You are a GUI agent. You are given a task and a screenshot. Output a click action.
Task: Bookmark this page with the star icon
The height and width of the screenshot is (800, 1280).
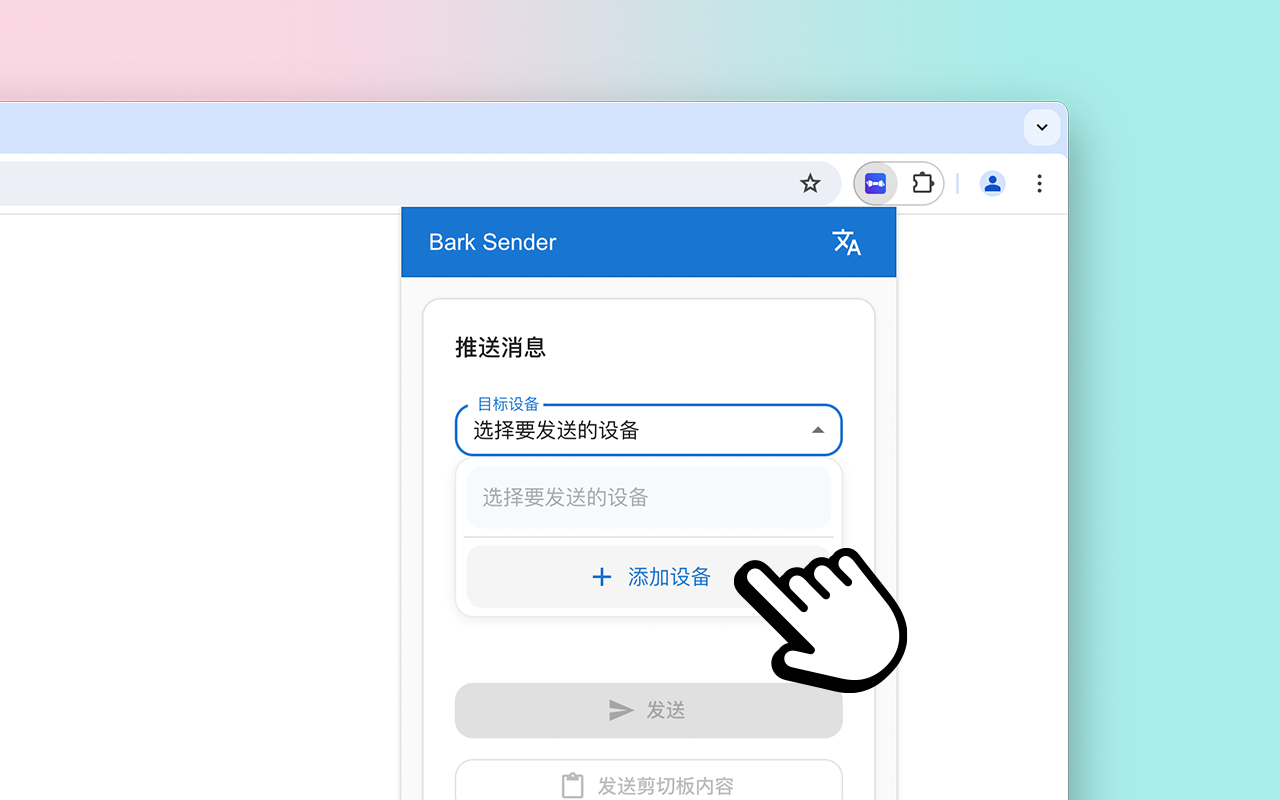tap(810, 184)
